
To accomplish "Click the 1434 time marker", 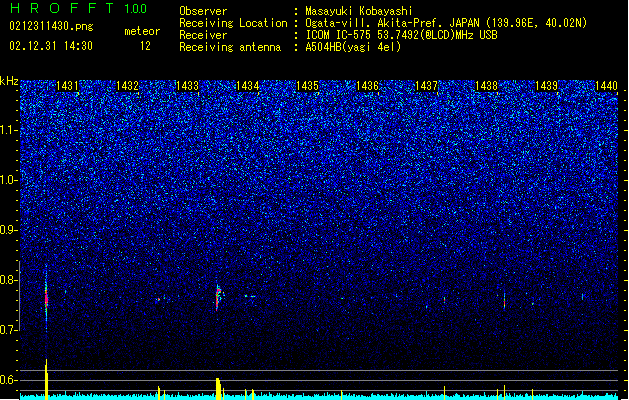I will point(248,86).
